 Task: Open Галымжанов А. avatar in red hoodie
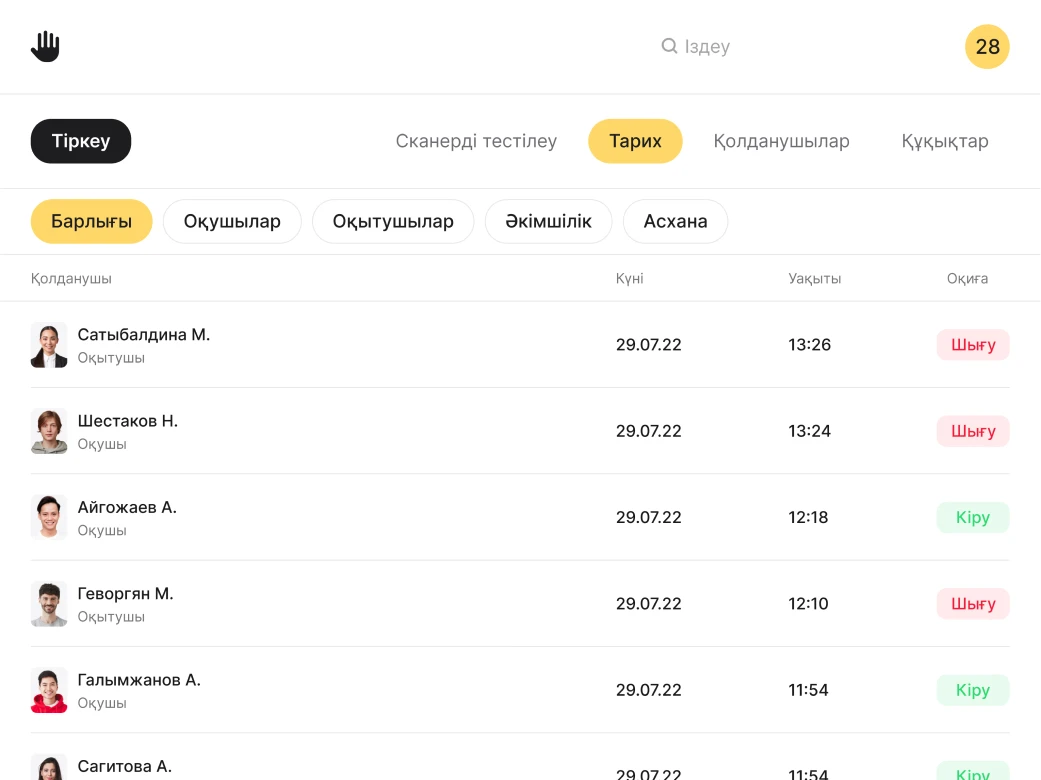click(49, 690)
